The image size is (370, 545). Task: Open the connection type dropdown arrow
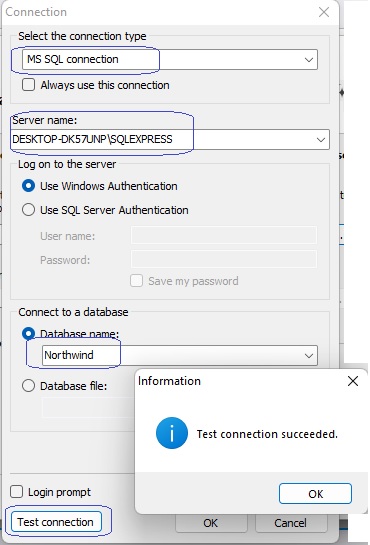point(309,60)
